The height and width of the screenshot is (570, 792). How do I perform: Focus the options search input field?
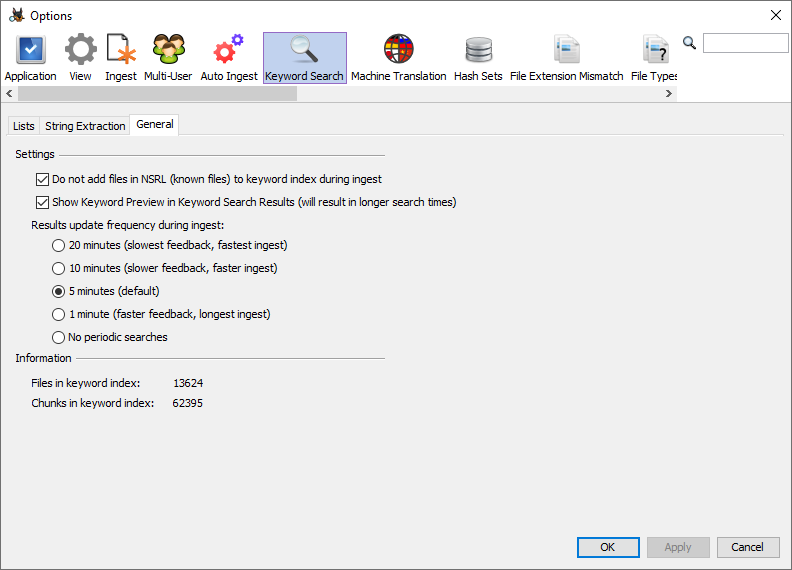[x=745, y=43]
